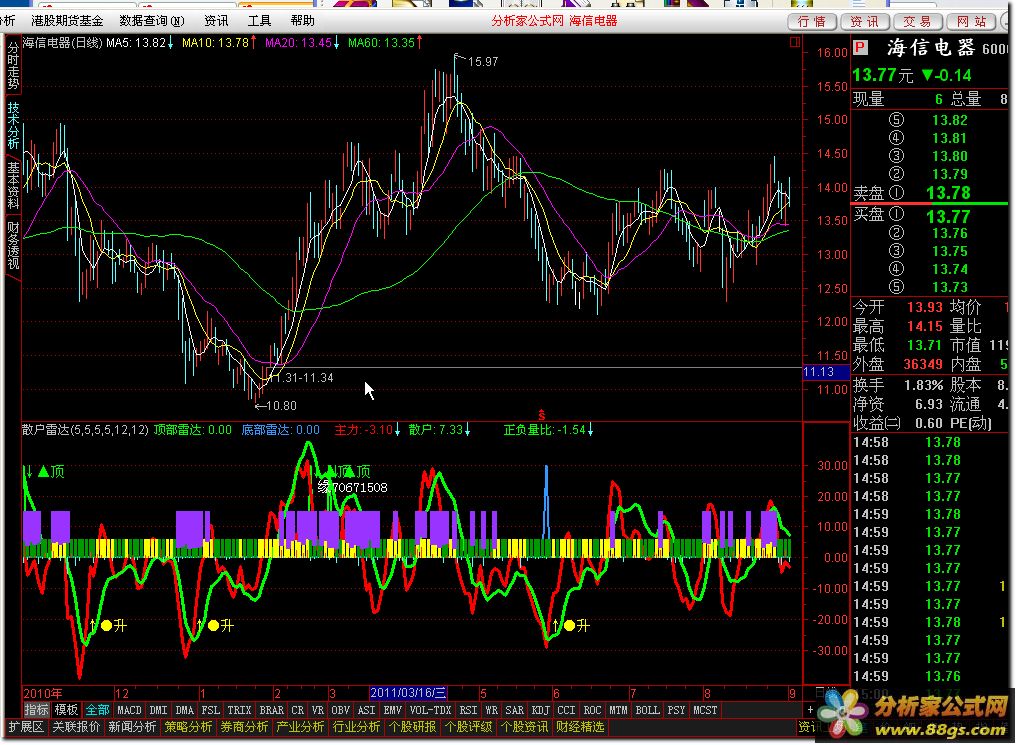Image resolution: width=1017 pixels, height=745 pixels.
Task: Switch to 分时走势 side tab
Action: (x=13, y=65)
